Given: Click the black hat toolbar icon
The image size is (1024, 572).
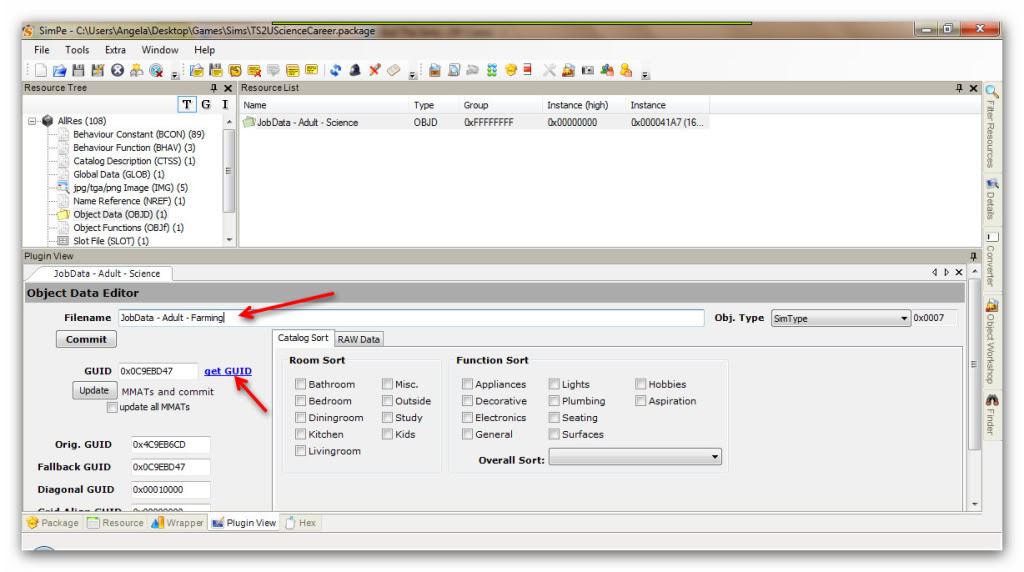Looking at the screenshot, I should coord(355,71).
